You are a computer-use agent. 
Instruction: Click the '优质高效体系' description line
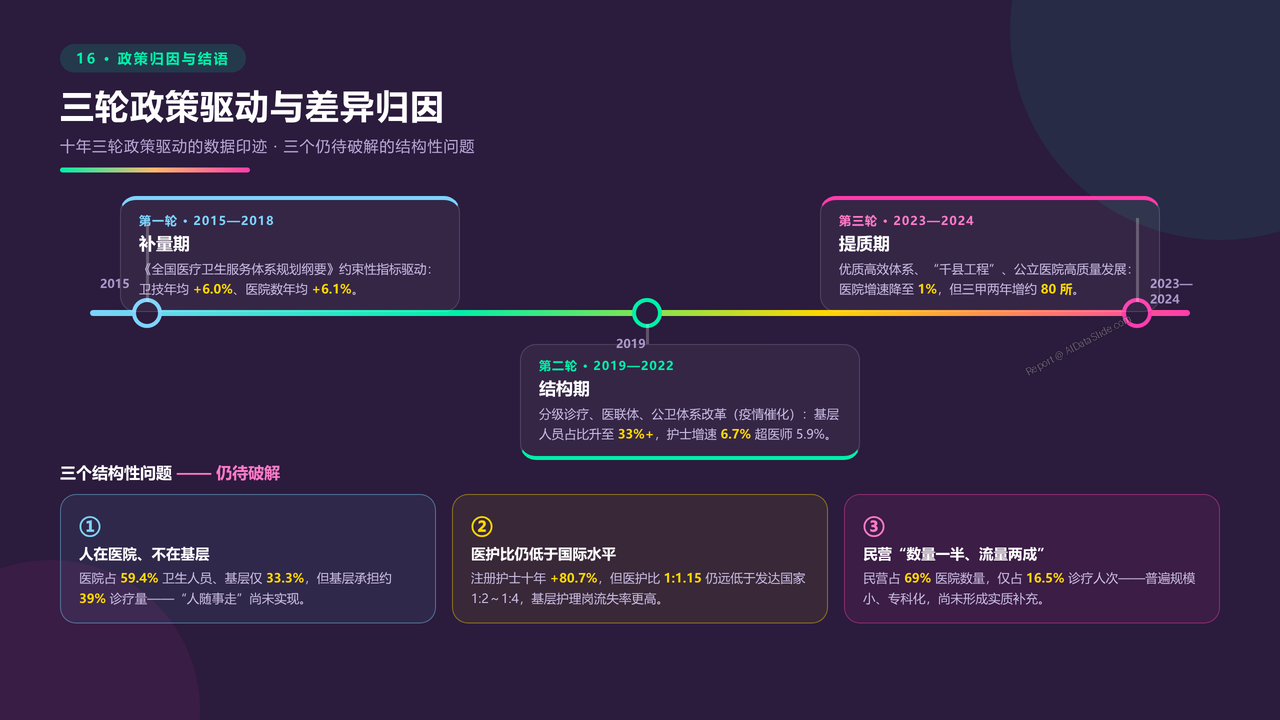(986, 269)
